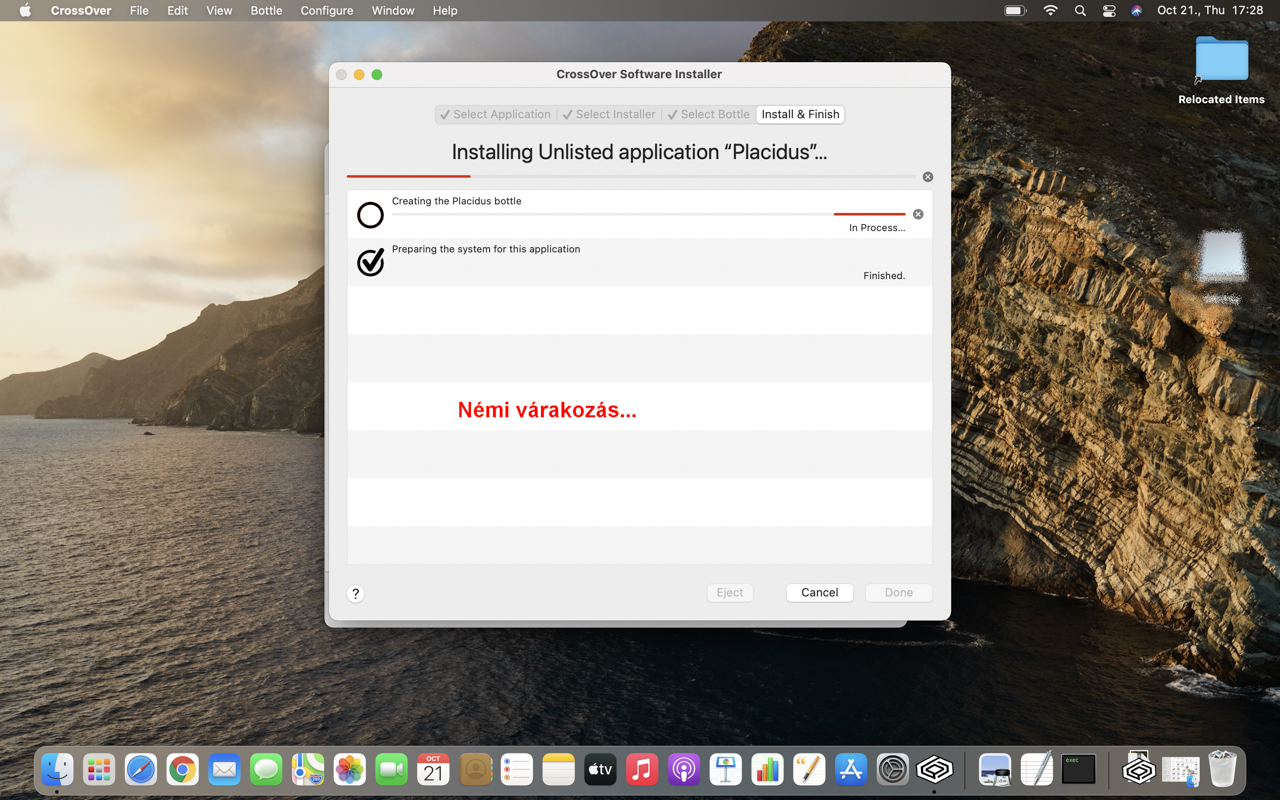1280x800 pixels.
Task: Click the running CrossOver icon beside System Preferences
Action: tap(935, 769)
